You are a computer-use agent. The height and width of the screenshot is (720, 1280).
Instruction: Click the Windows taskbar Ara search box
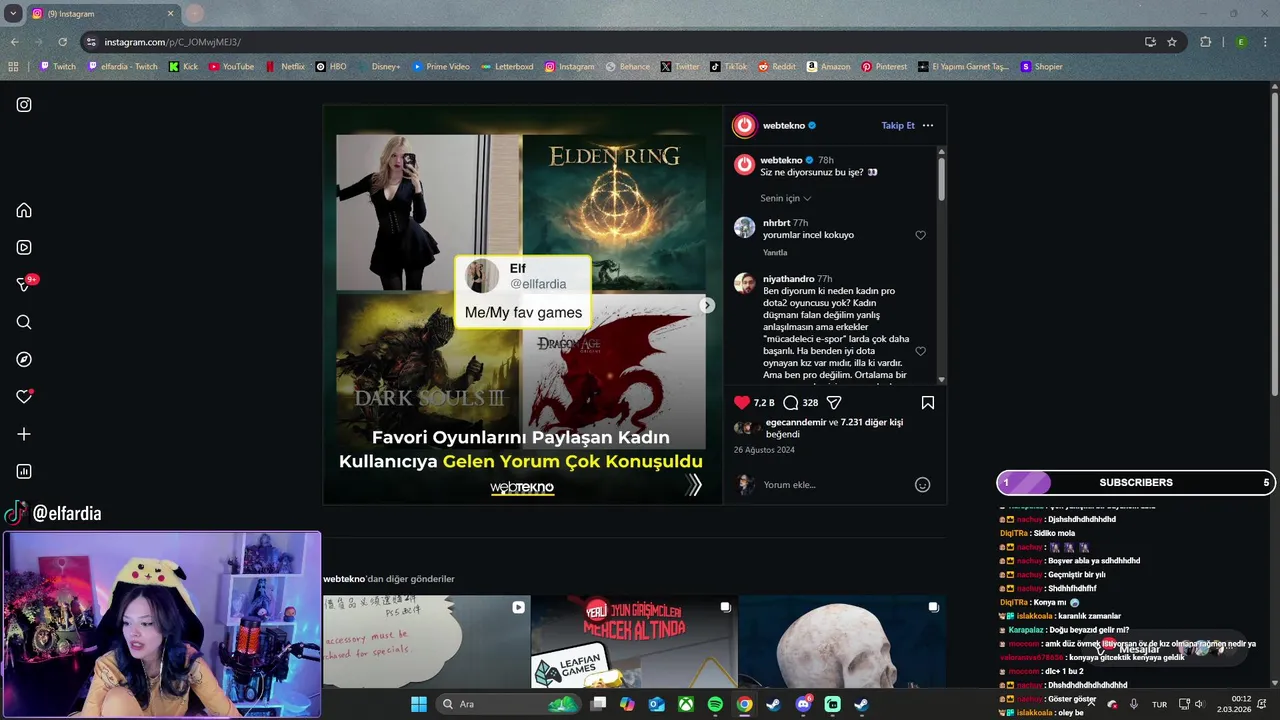tap(508, 704)
